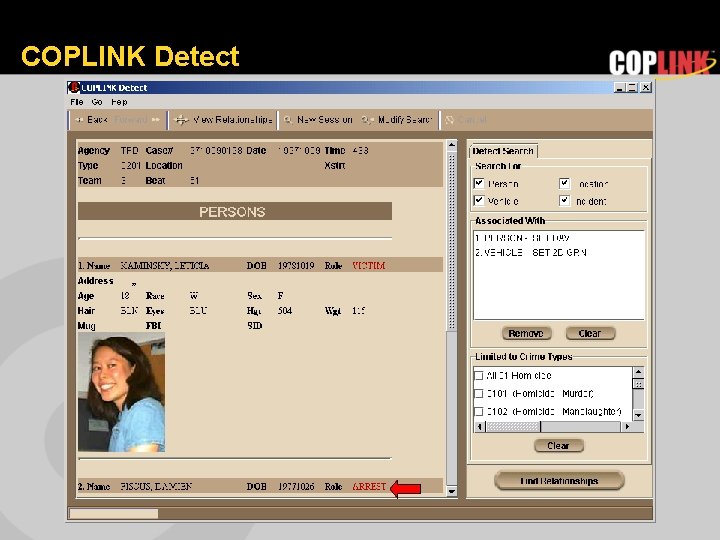The image size is (720, 540).
Task: Click the VICTIM role label
Action: 368,265
